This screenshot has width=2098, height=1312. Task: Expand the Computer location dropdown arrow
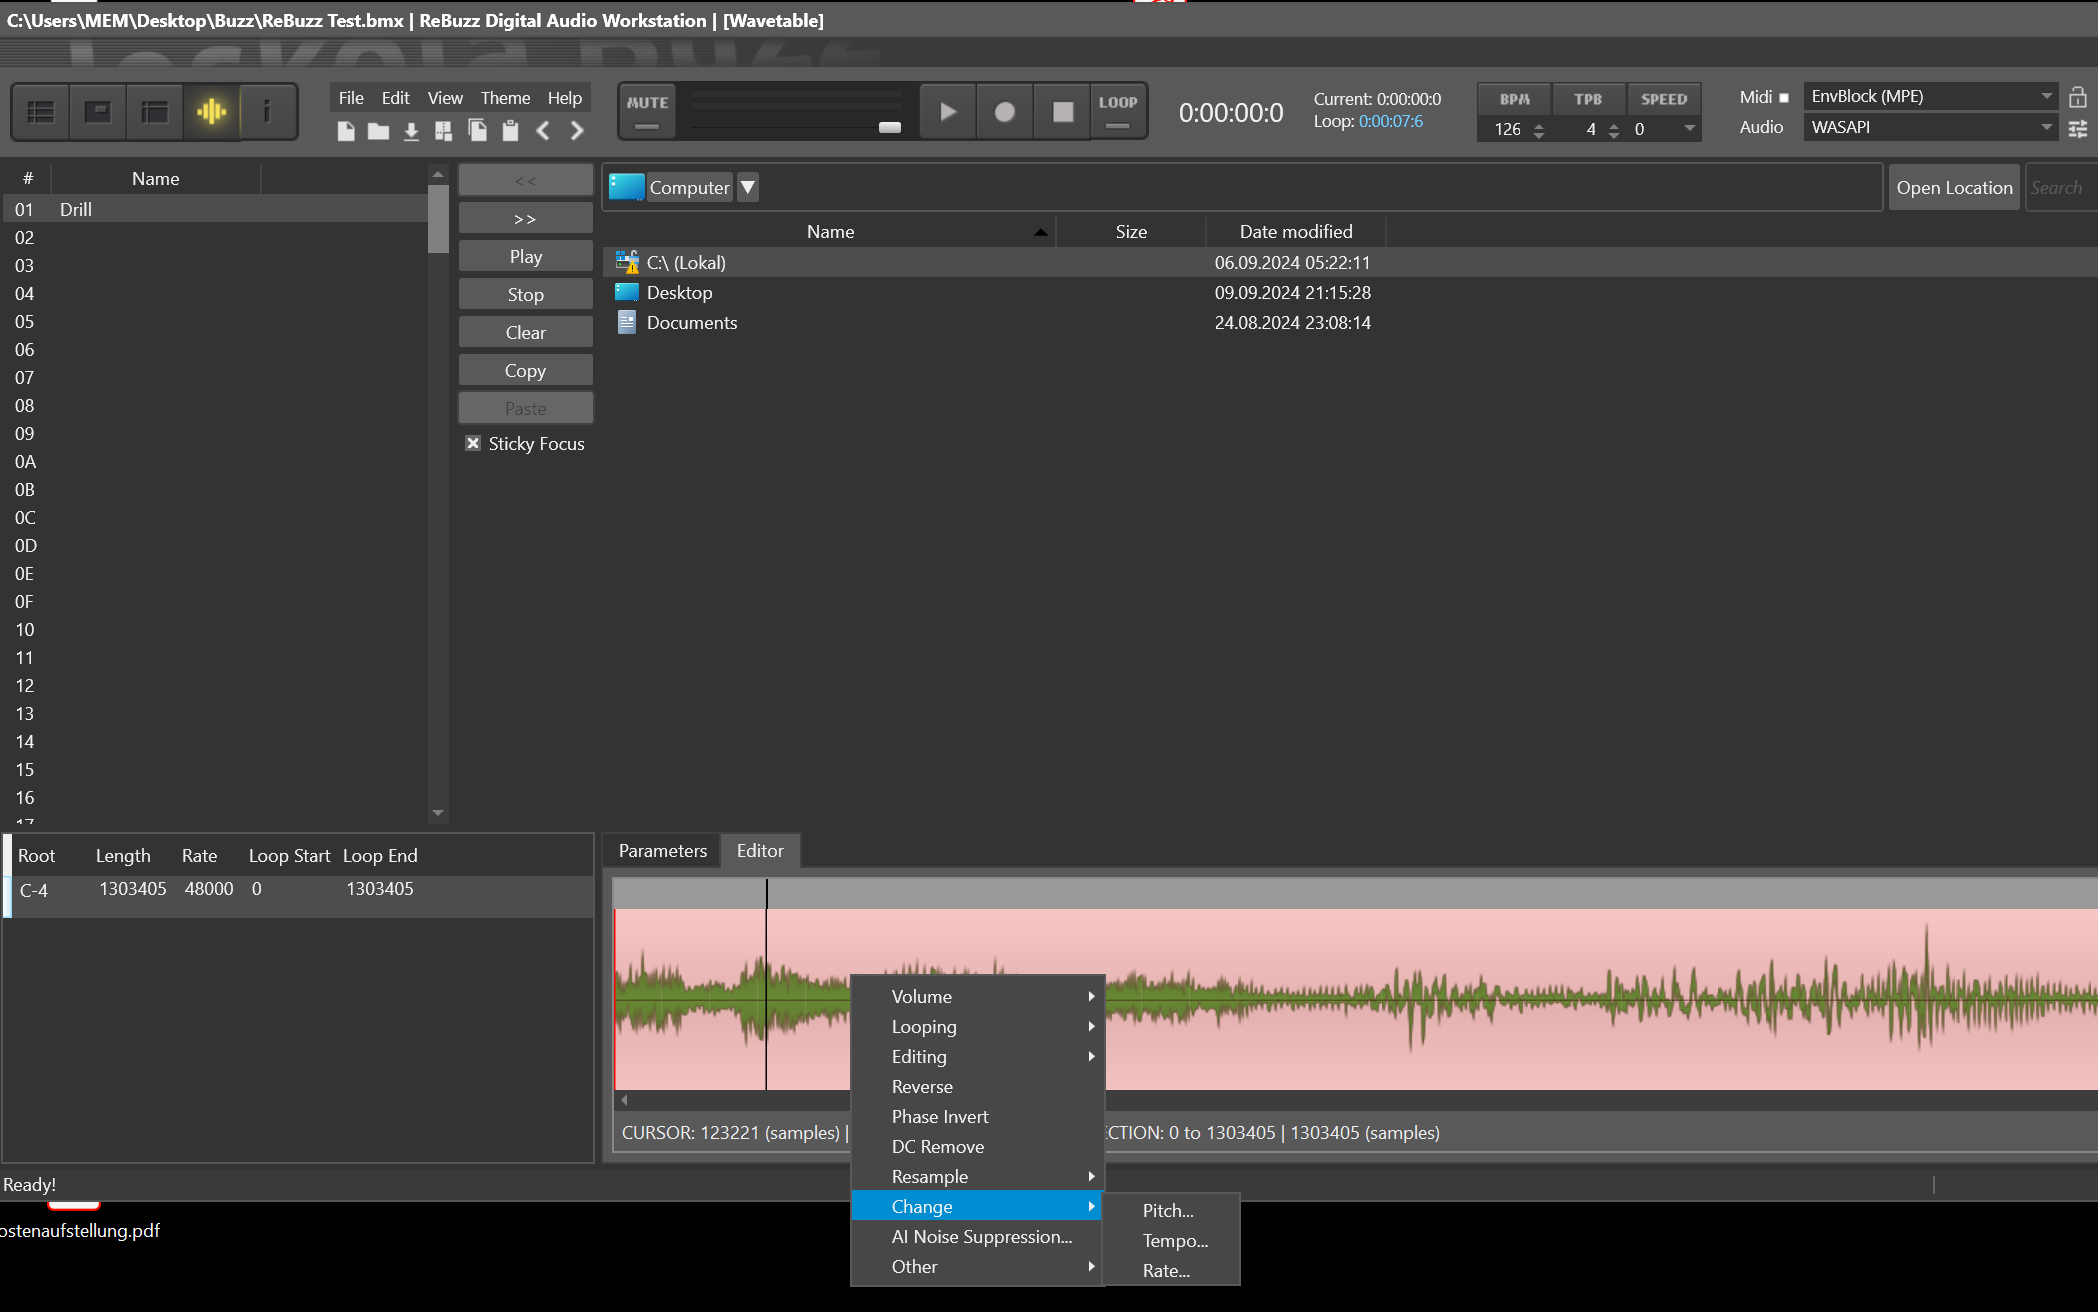coord(747,187)
